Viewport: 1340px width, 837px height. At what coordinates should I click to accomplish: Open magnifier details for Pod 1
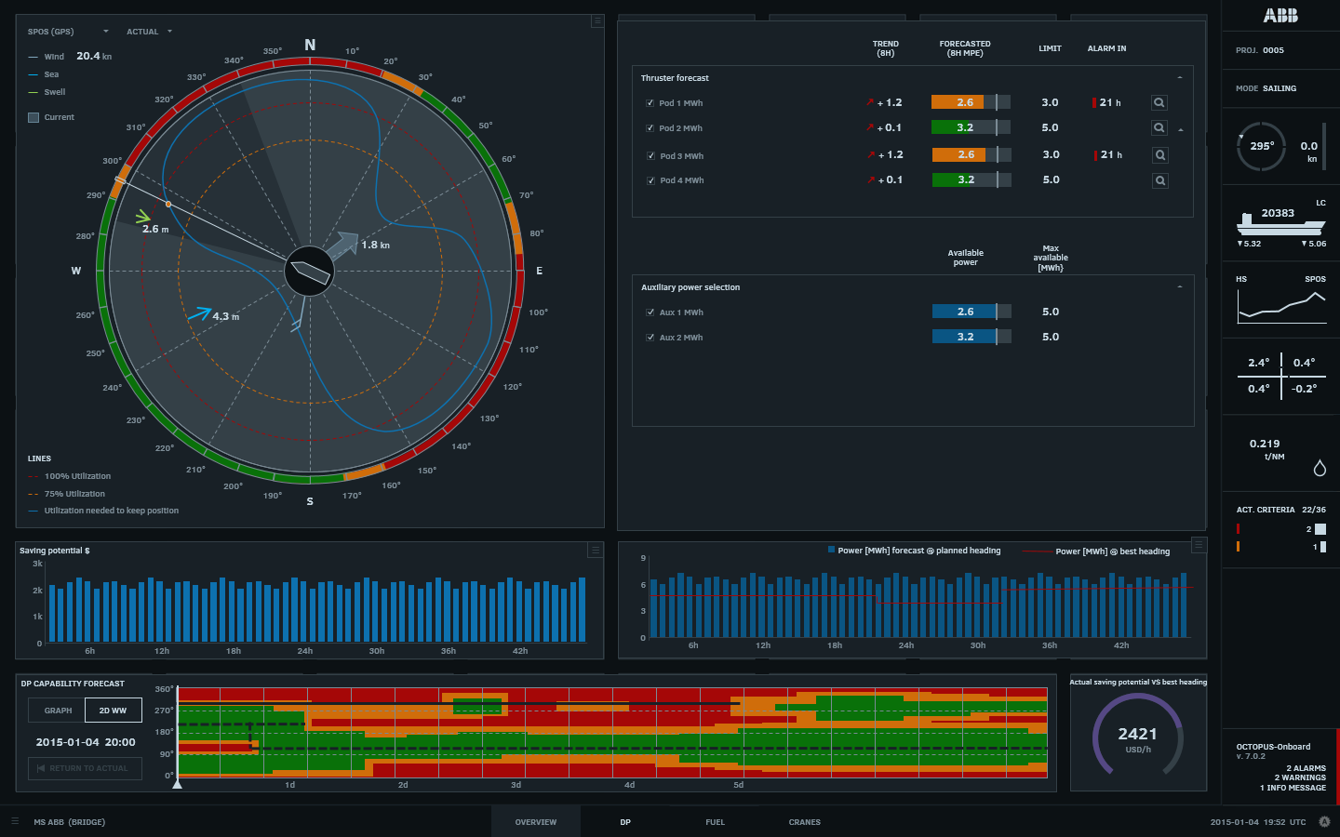click(x=1159, y=103)
